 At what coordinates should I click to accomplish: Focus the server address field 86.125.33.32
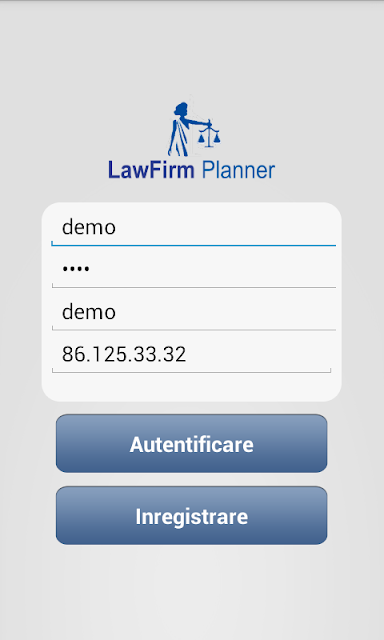click(x=191, y=354)
